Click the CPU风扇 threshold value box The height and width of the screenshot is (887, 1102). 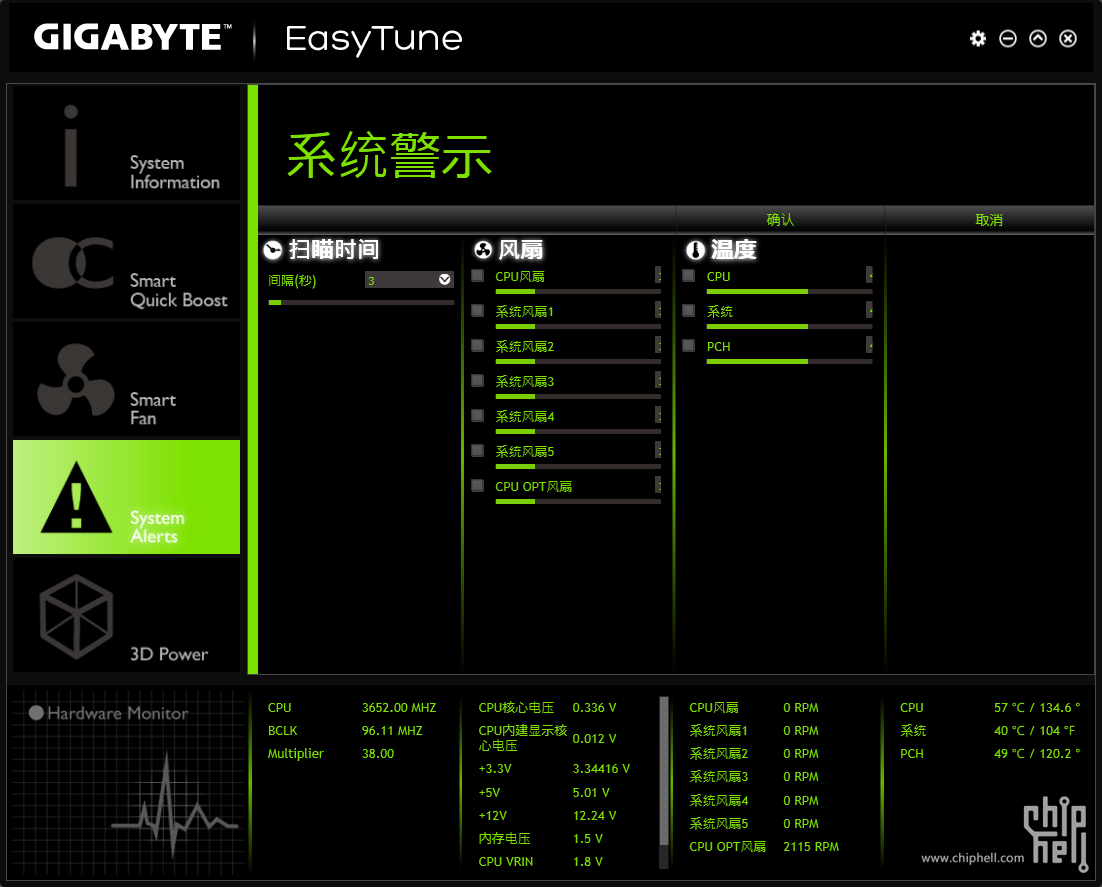pyautogui.click(x=659, y=275)
